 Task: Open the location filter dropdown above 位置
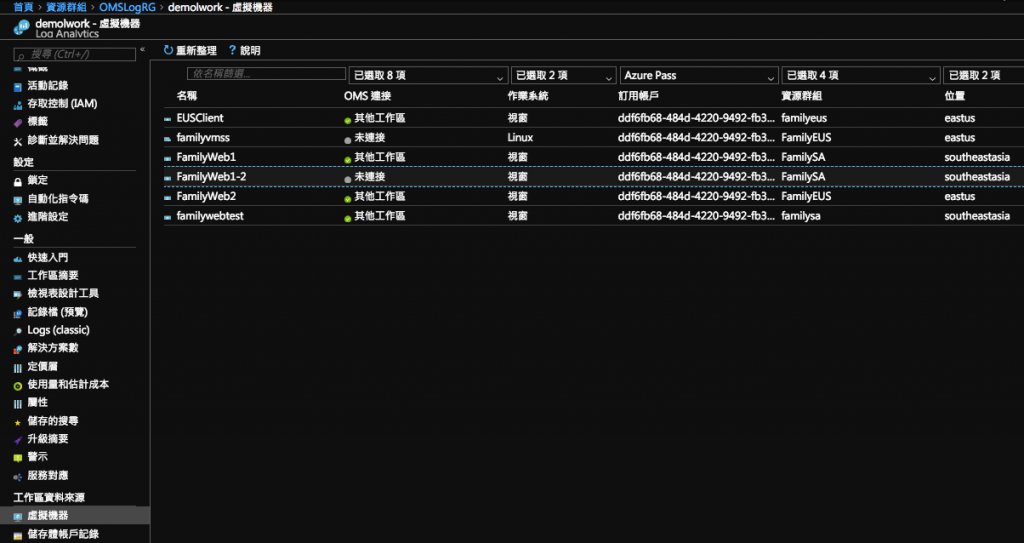point(984,75)
